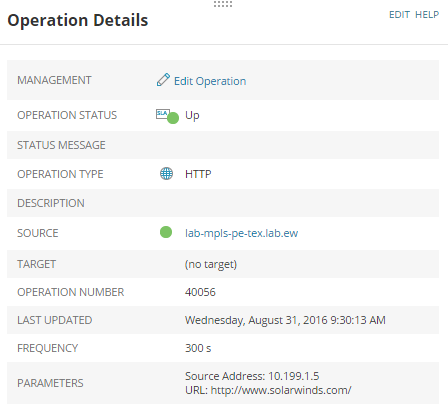Click the (no target) value
This screenshot has width=448, height=412.
pyautogui.click(x=211, y=264)
